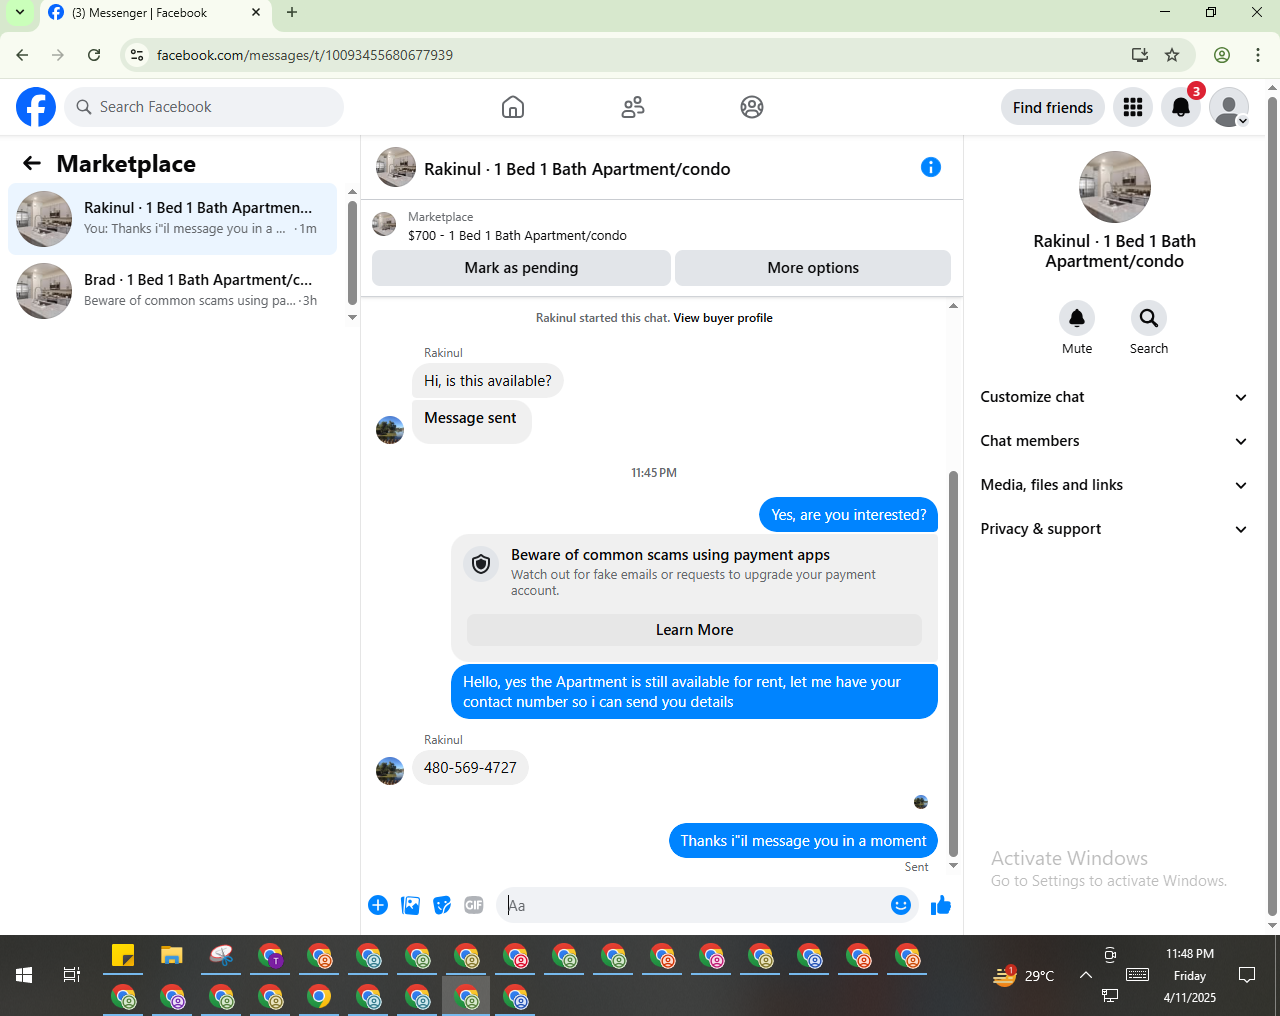View site information icon in address bar

tap(138, 55)
